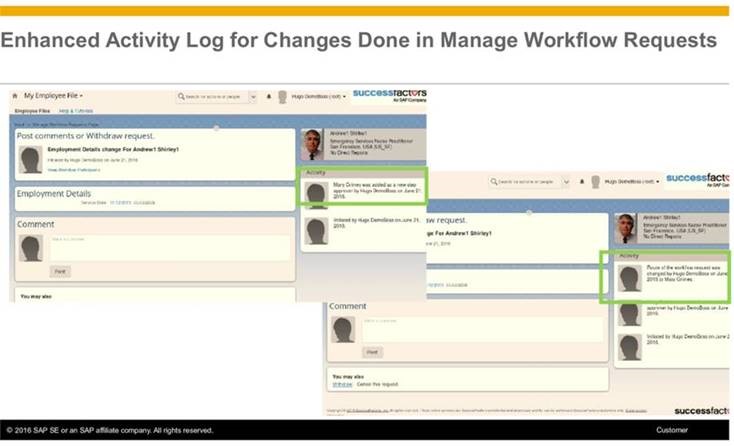Click avatar beside route changed activity entry
This screenshot has width=734, height=446.
630,278
